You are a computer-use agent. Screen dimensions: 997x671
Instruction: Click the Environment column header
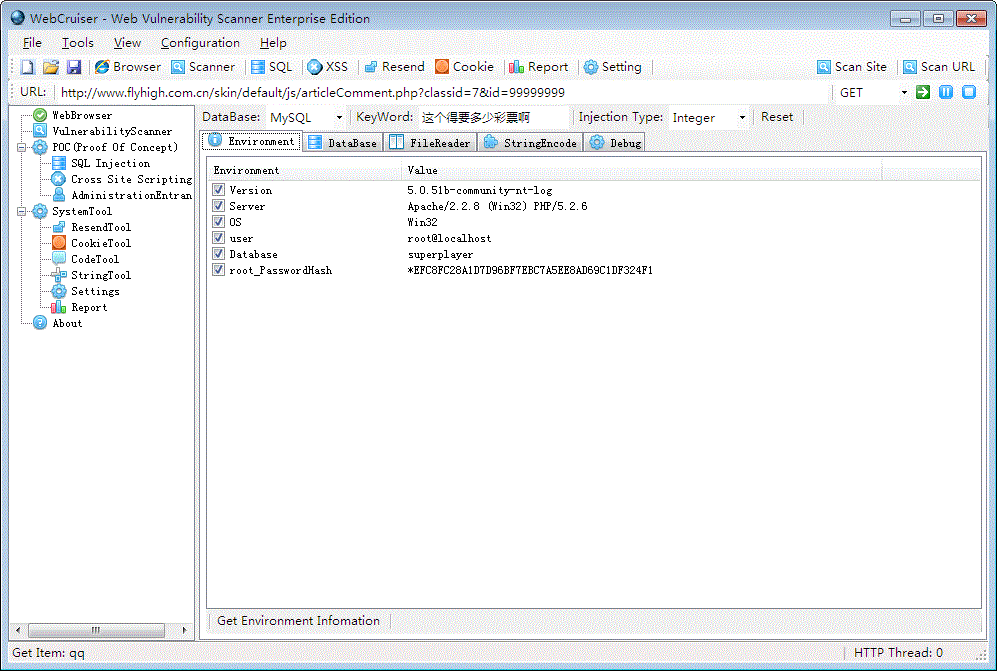tap(304, 170)
